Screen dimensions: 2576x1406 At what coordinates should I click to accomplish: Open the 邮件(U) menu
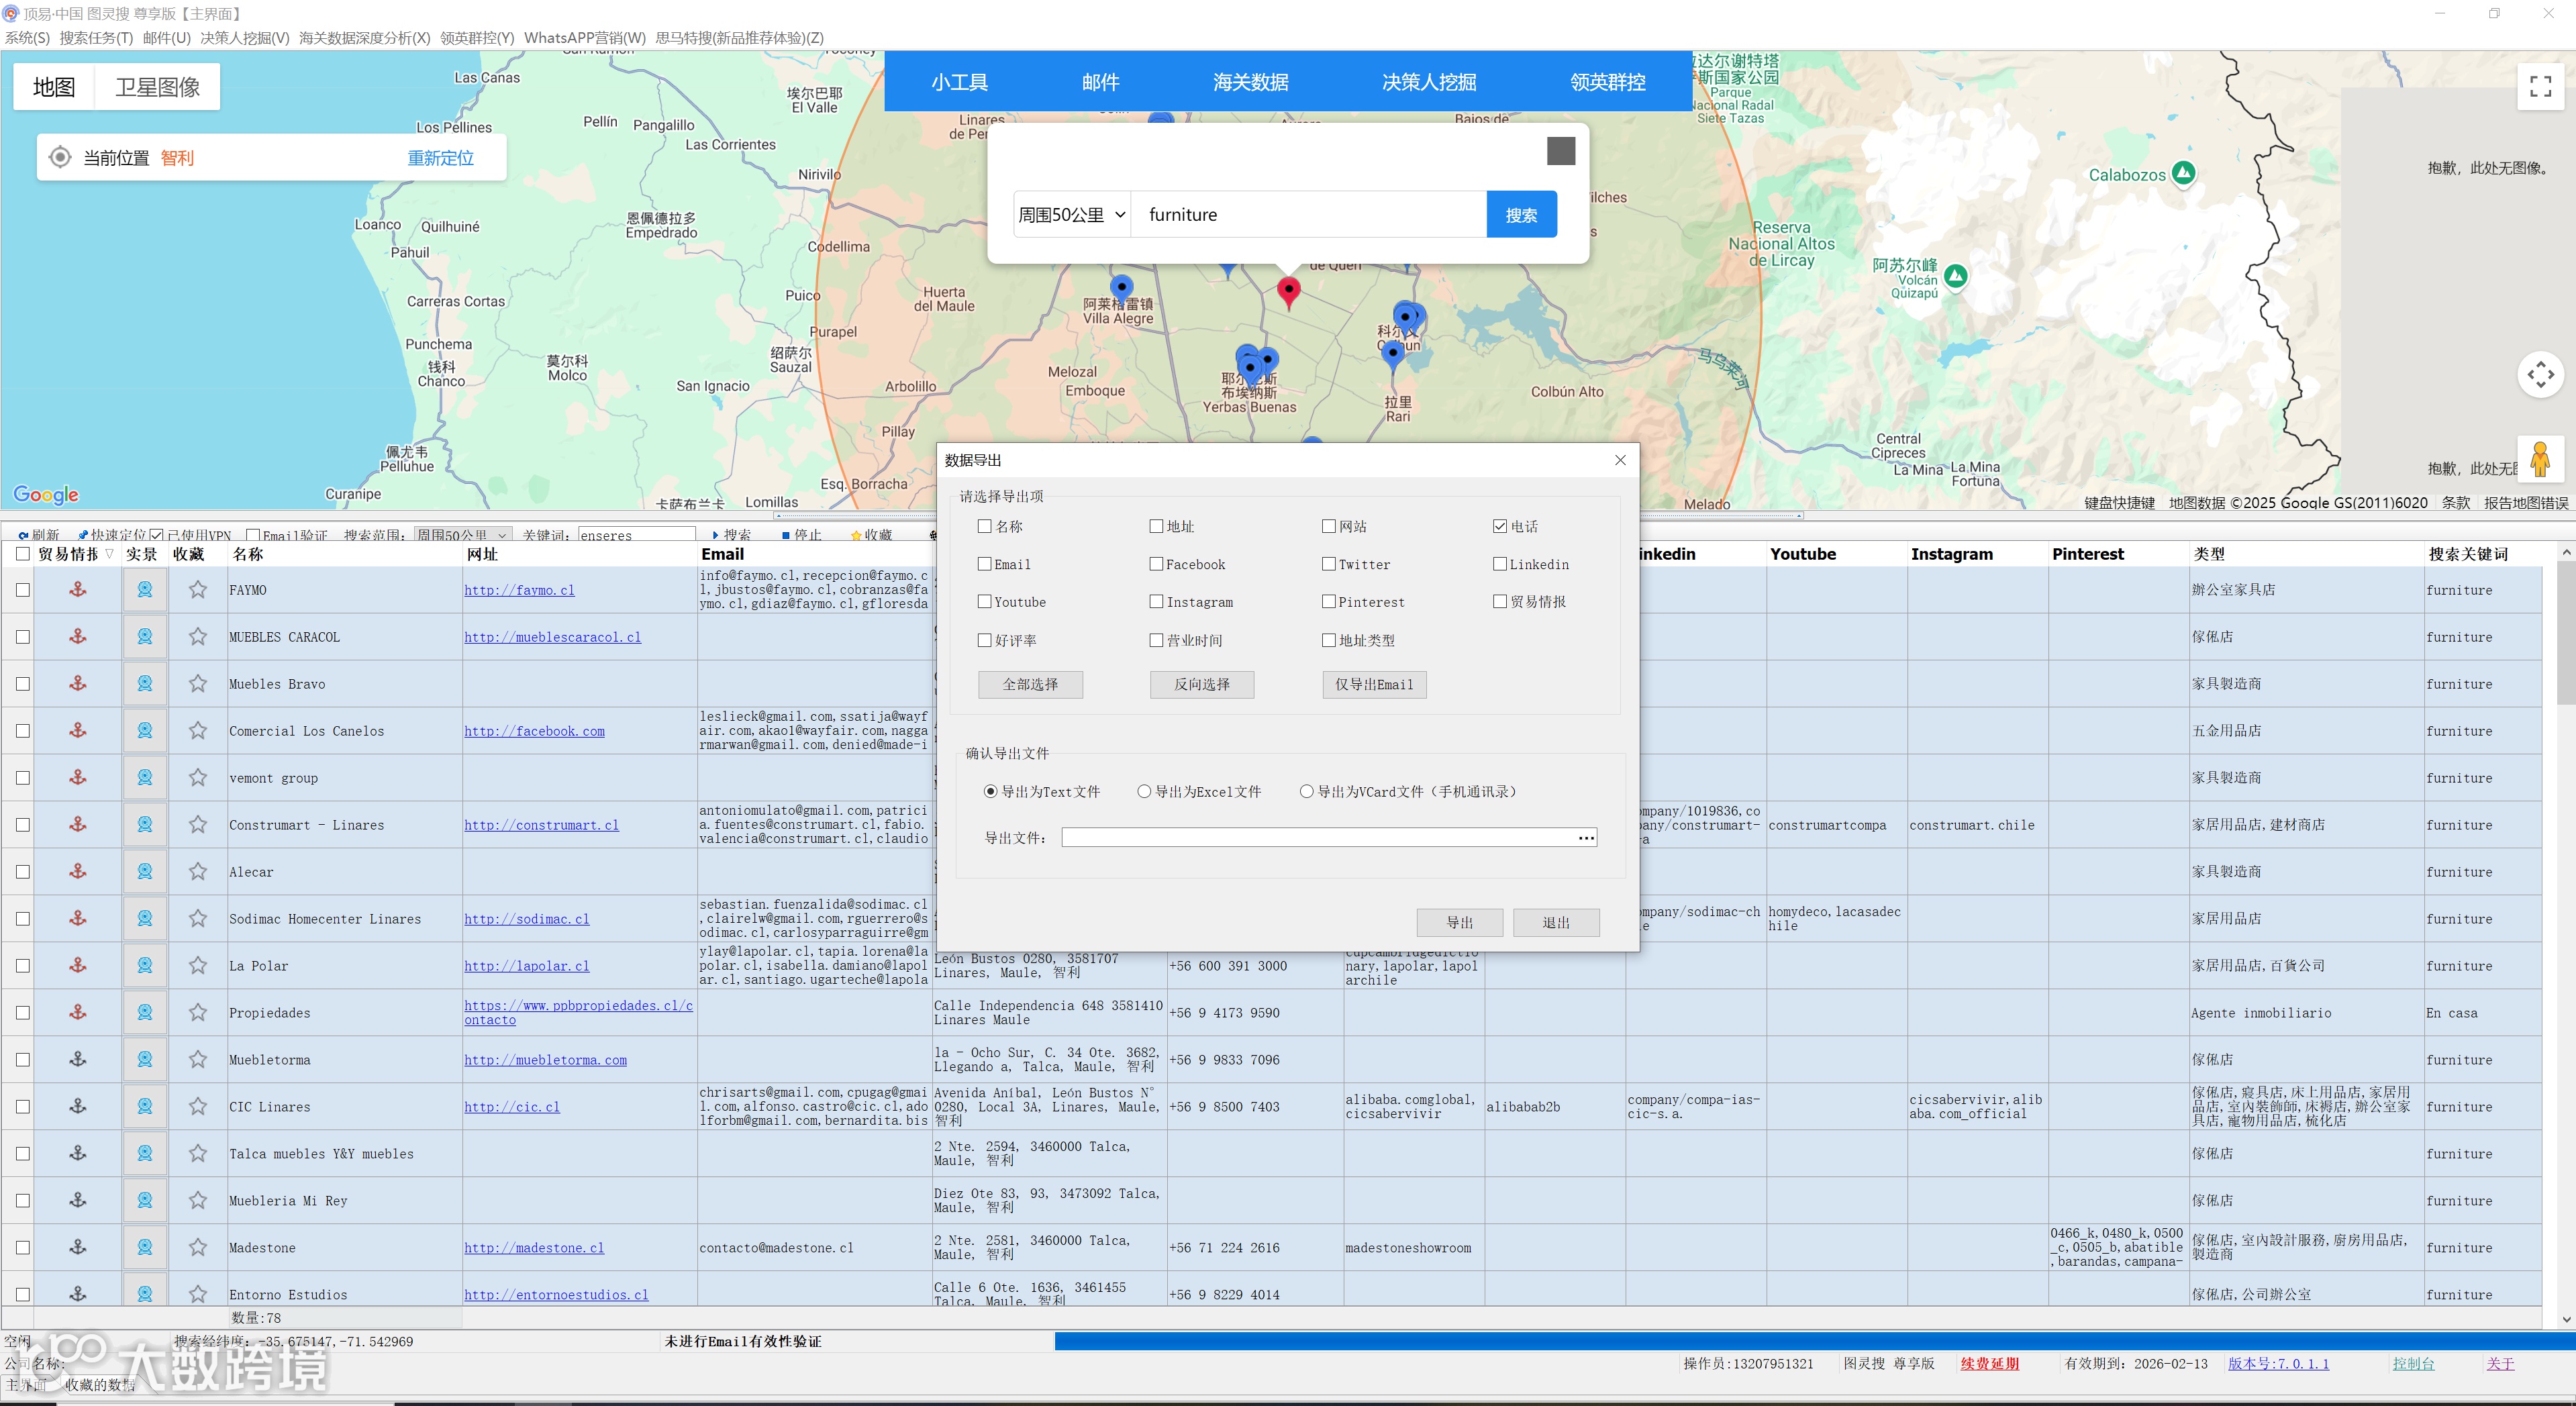pos(166,38)
